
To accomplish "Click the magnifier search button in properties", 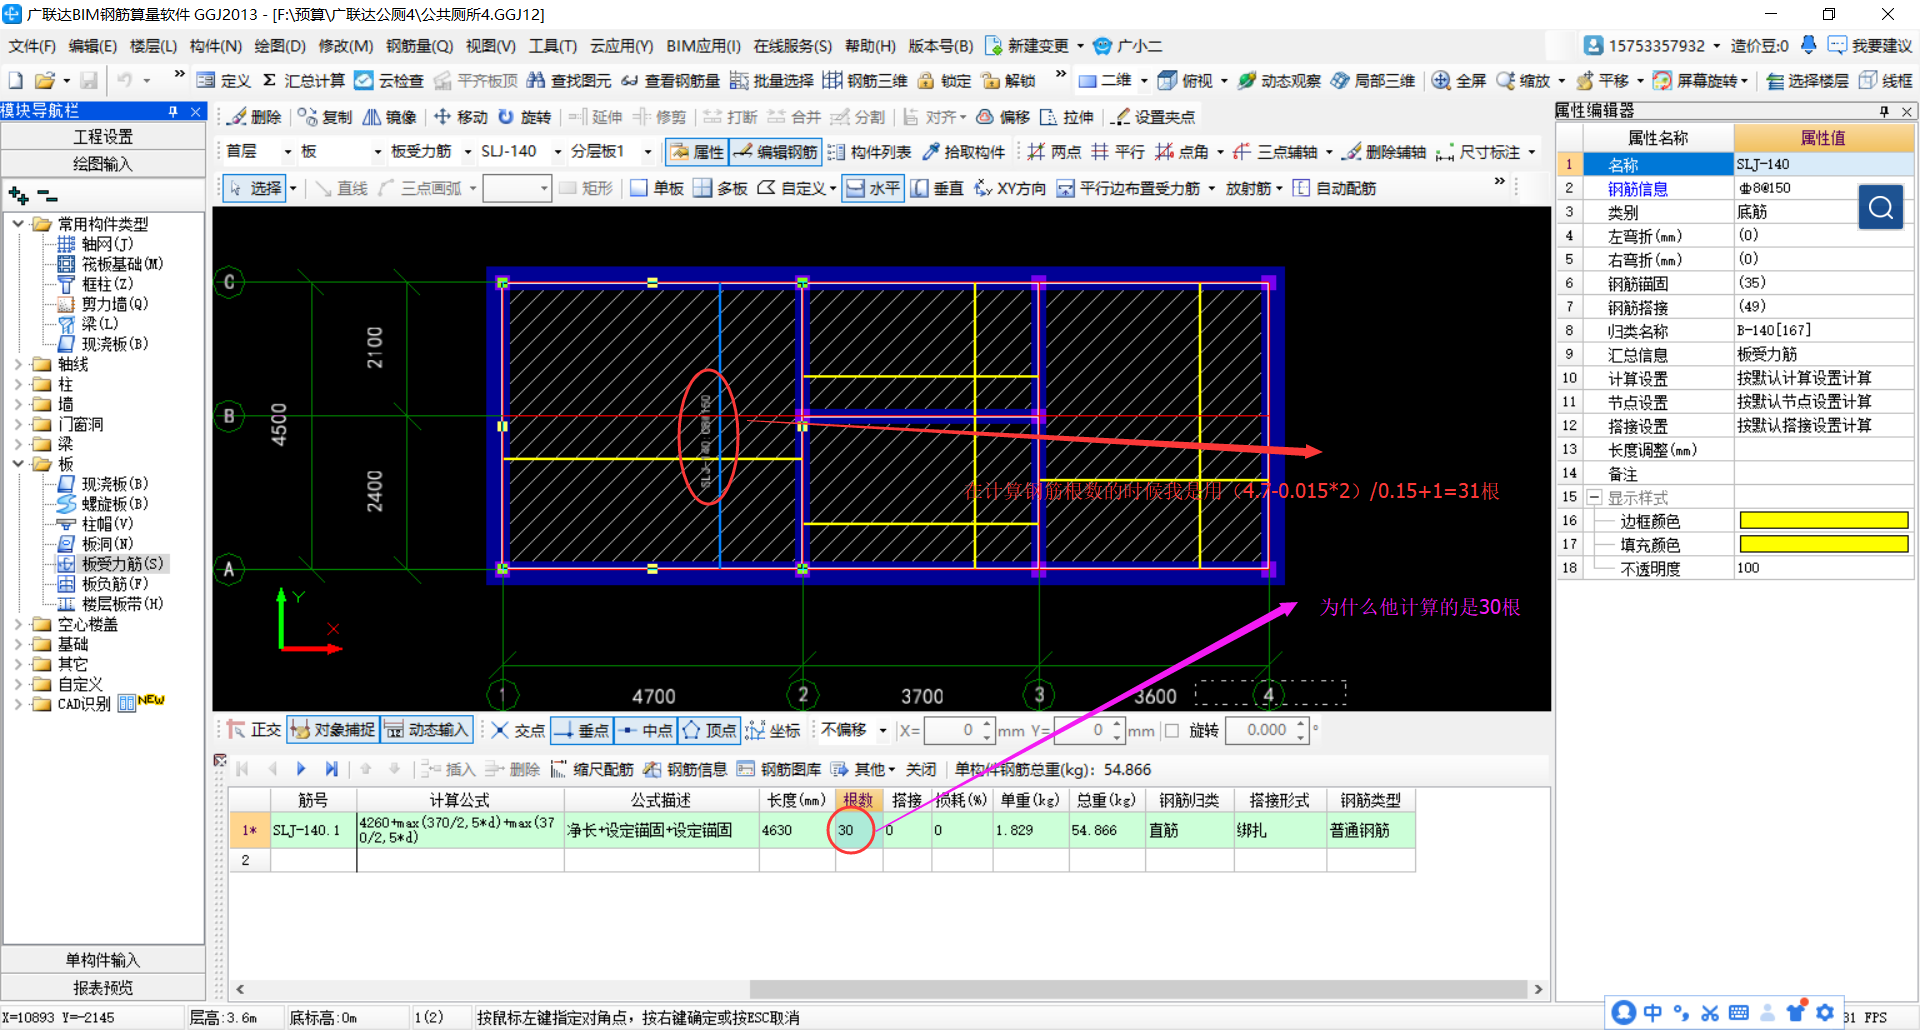I will (x=1881, y=207).
